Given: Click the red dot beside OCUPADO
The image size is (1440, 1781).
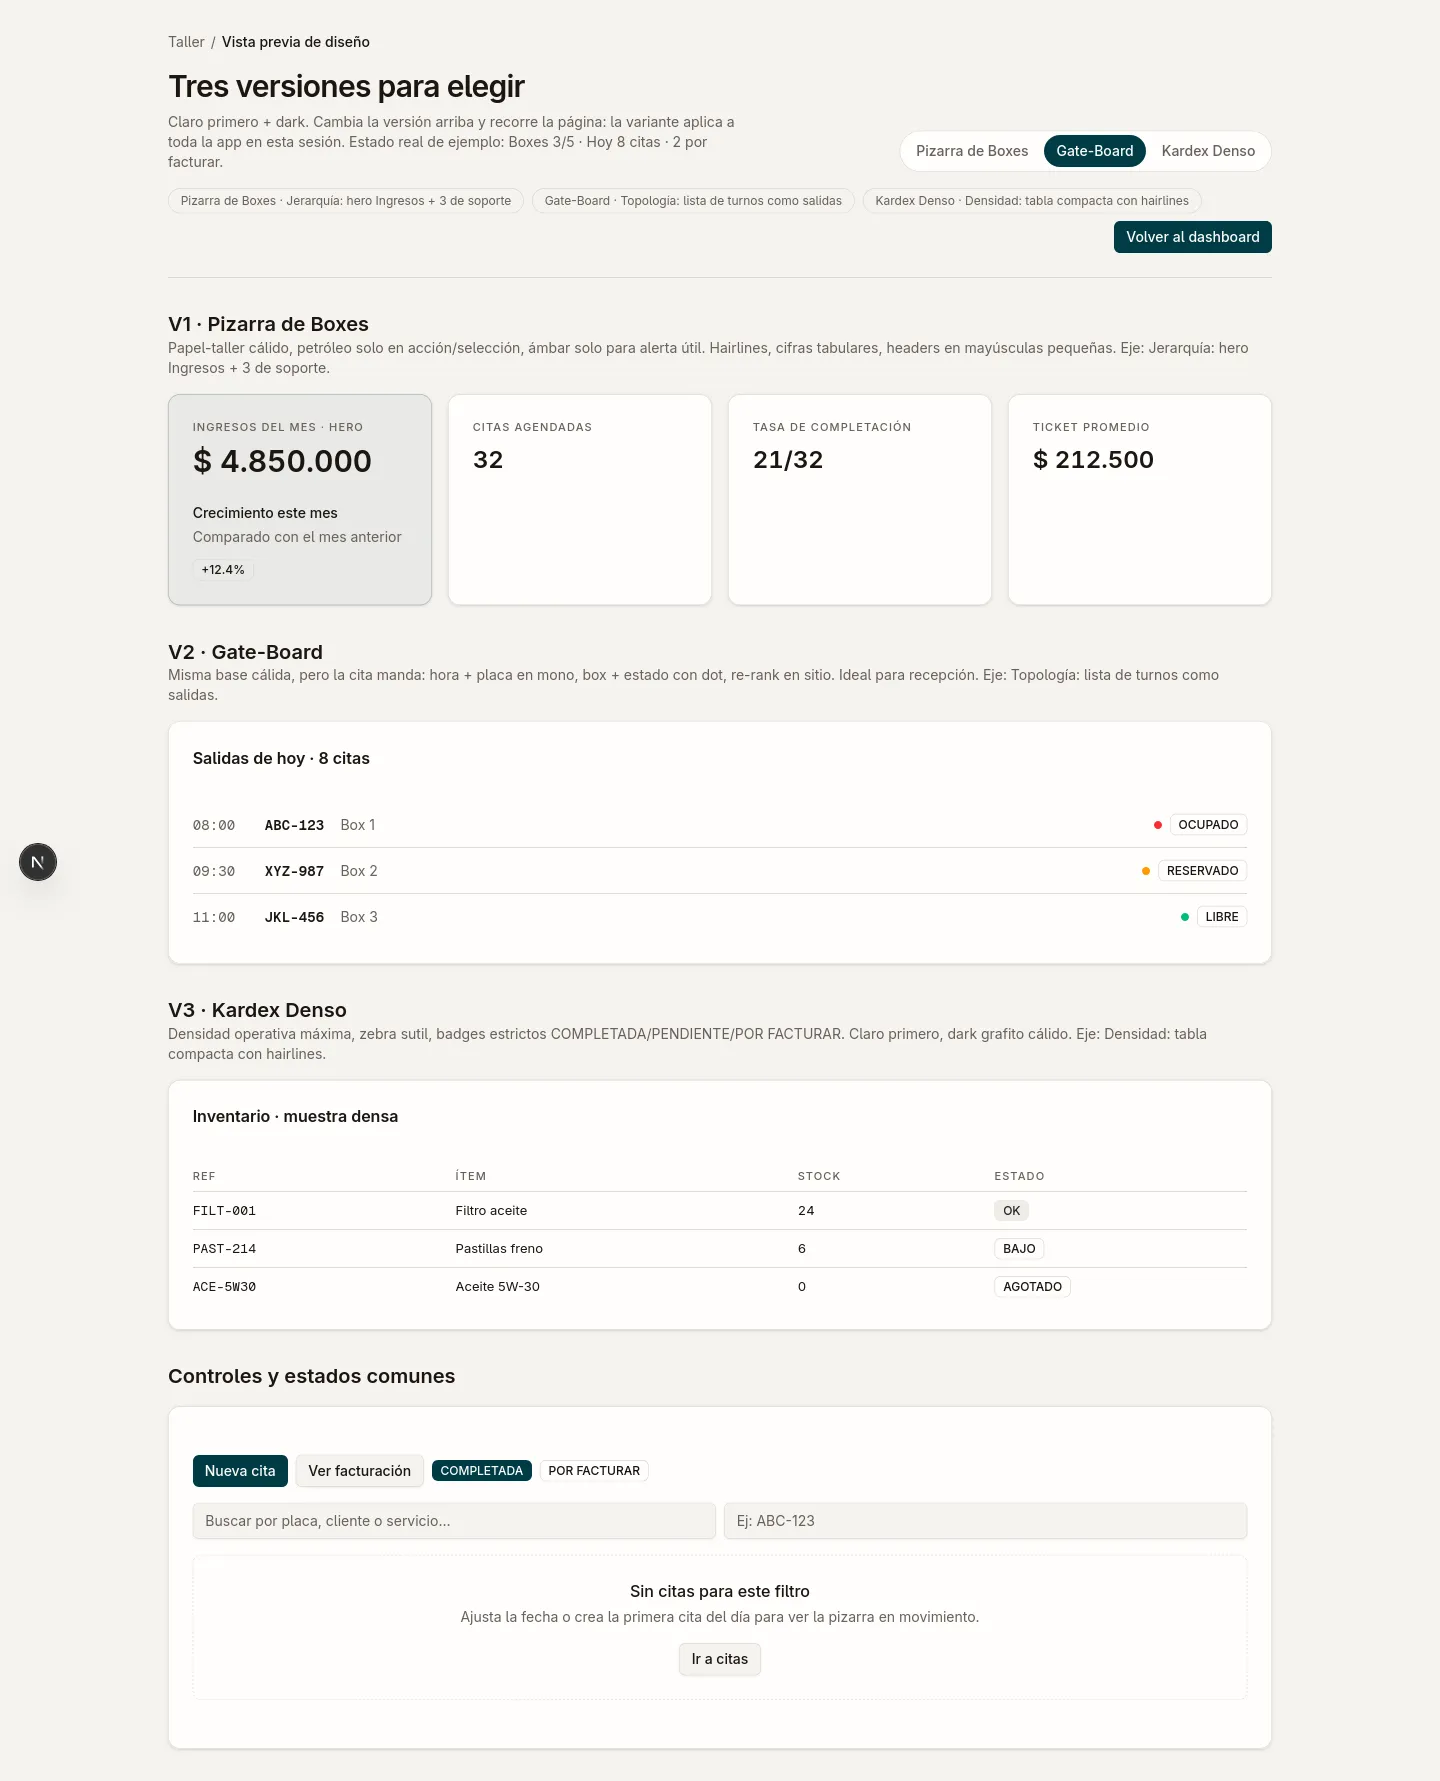Looking at the screenshot, I should 1158,825.
